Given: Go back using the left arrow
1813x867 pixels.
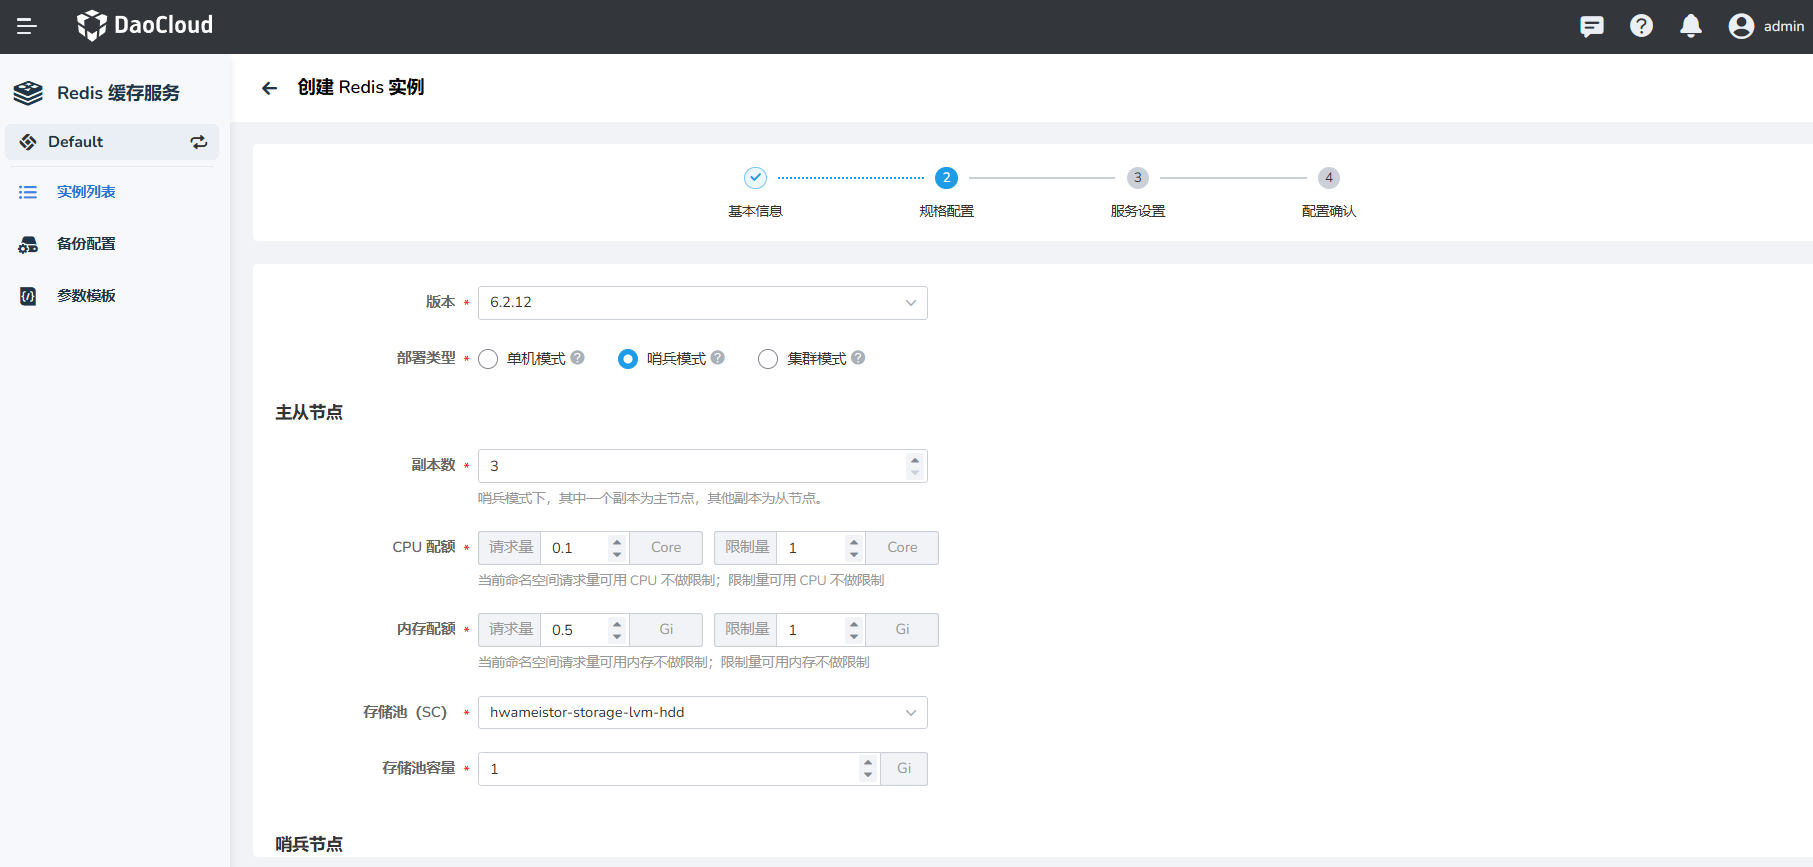Looking at the screenshot, I should click(x=269, y=88).
